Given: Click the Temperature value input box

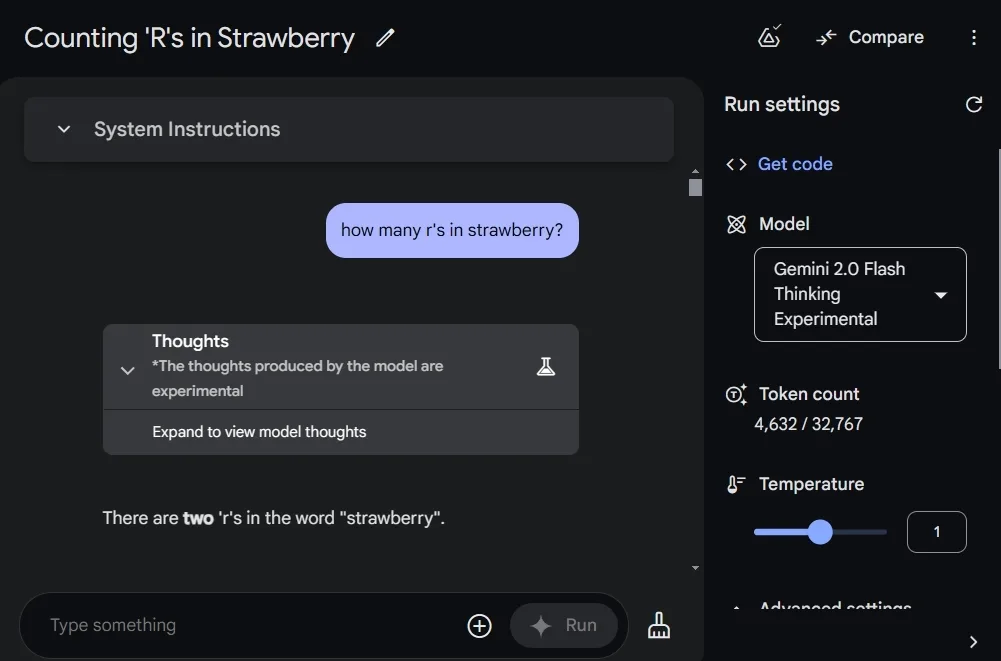Looking at the screenshot, I should click(937, 531).
